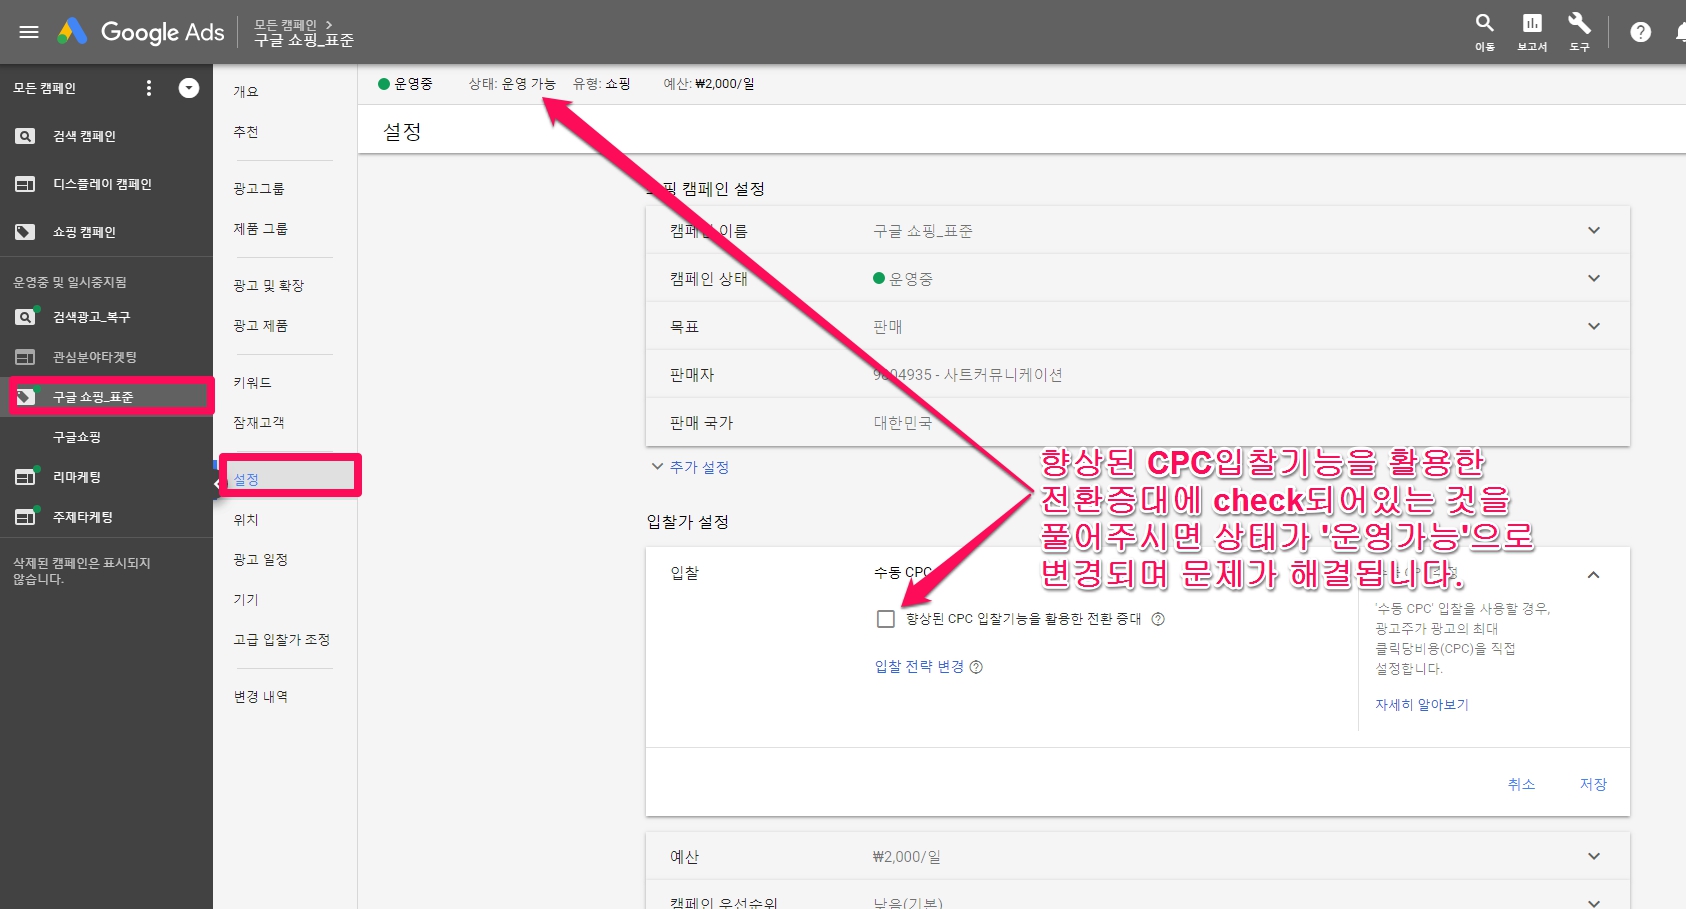The height and width of the screenshot is (909, 1686).
Task: Open the tools (도구) wrench icon
Action: click(x=1579, y=24)
